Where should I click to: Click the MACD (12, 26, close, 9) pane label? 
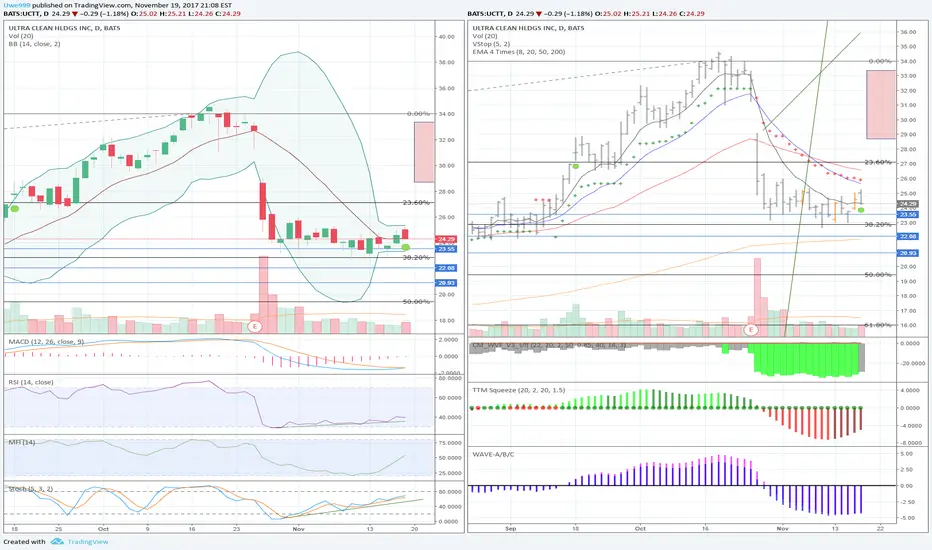(46, 342)
